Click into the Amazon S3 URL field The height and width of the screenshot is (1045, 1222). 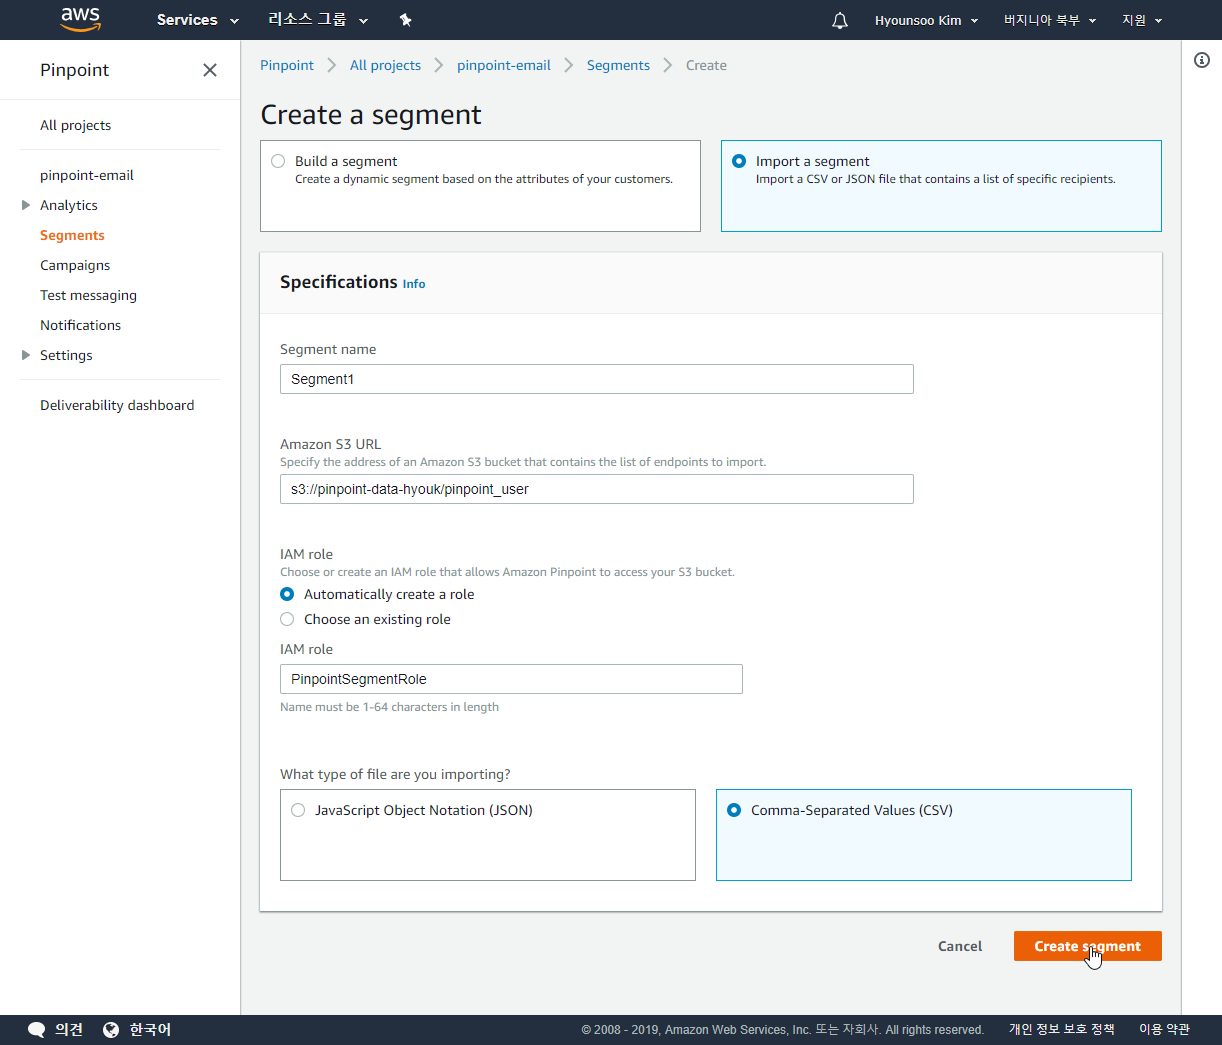tap(597, 489)
